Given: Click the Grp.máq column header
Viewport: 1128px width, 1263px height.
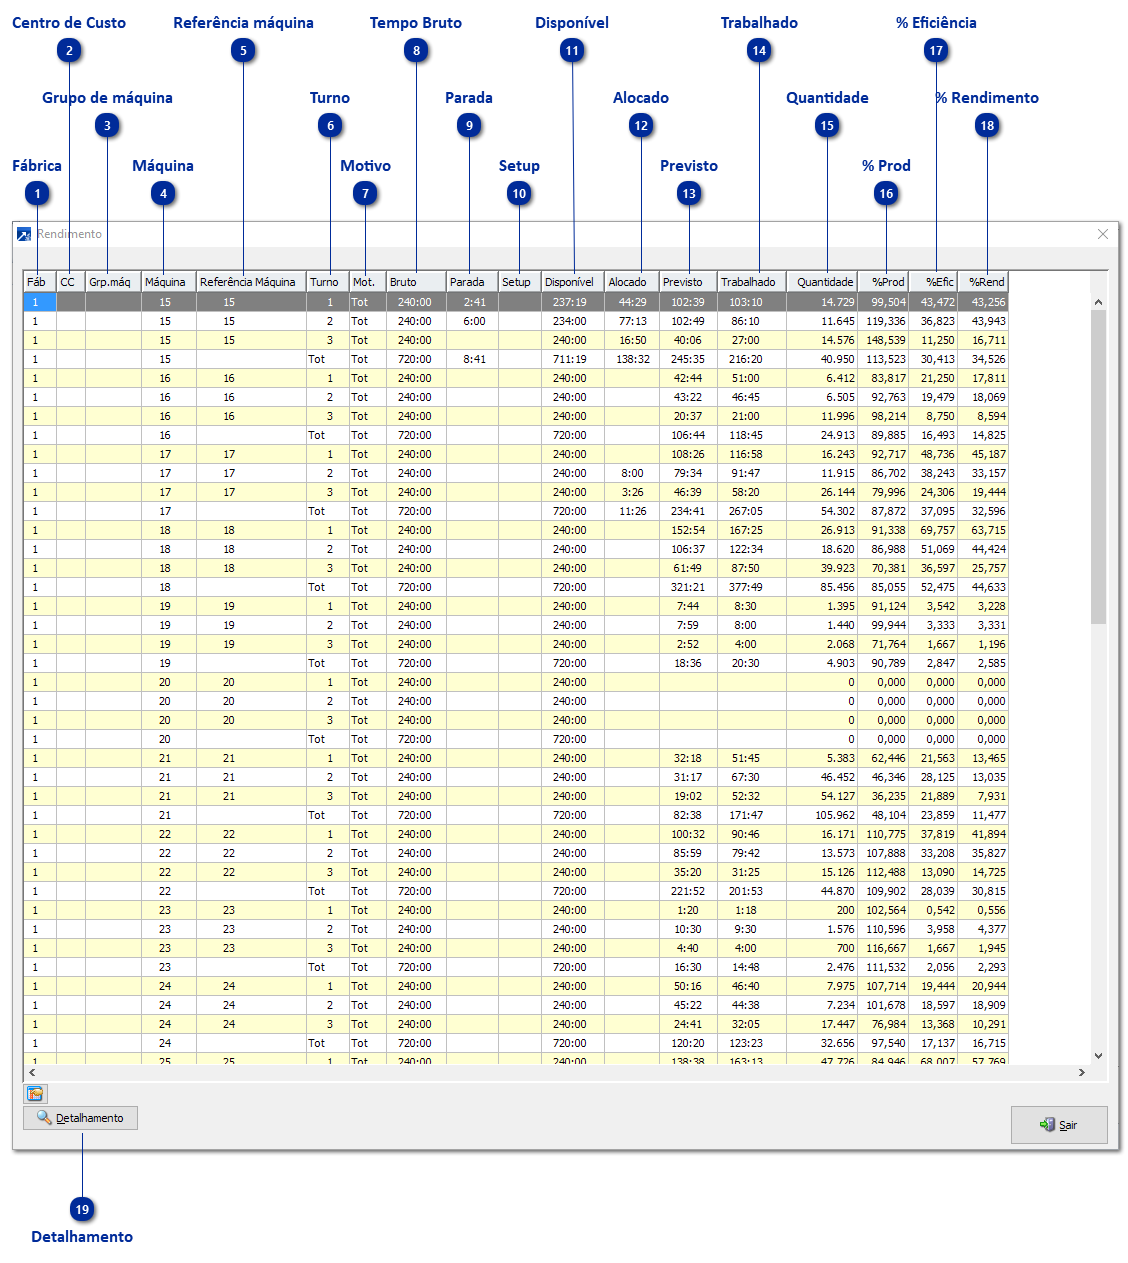Looking at the screenshot, I should pos(113,282).
